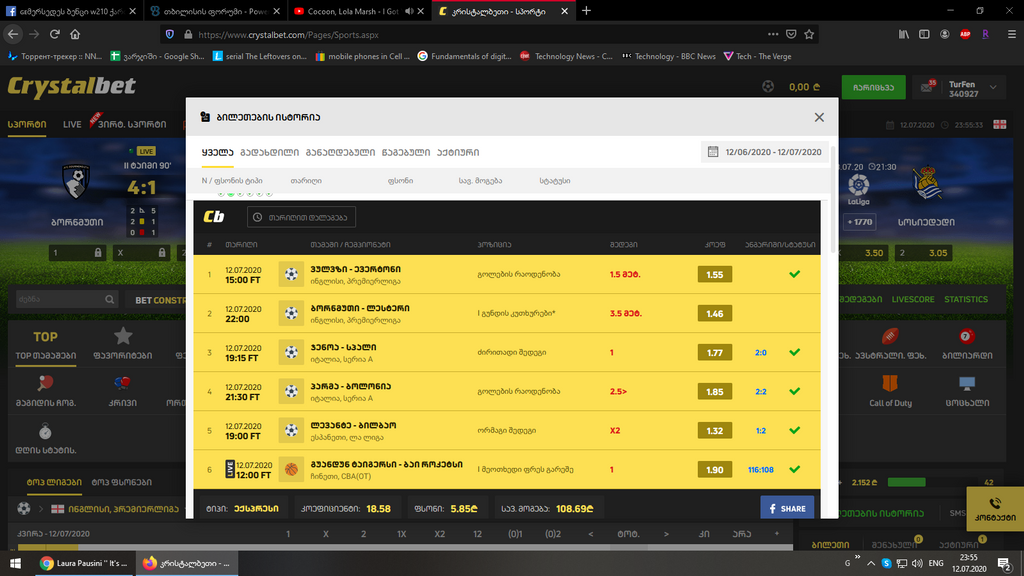This screenshot has height=576, width=1024.
Task: Click the basketball icon in row 6
Action: pyautogui.click(x=291, y=470)
